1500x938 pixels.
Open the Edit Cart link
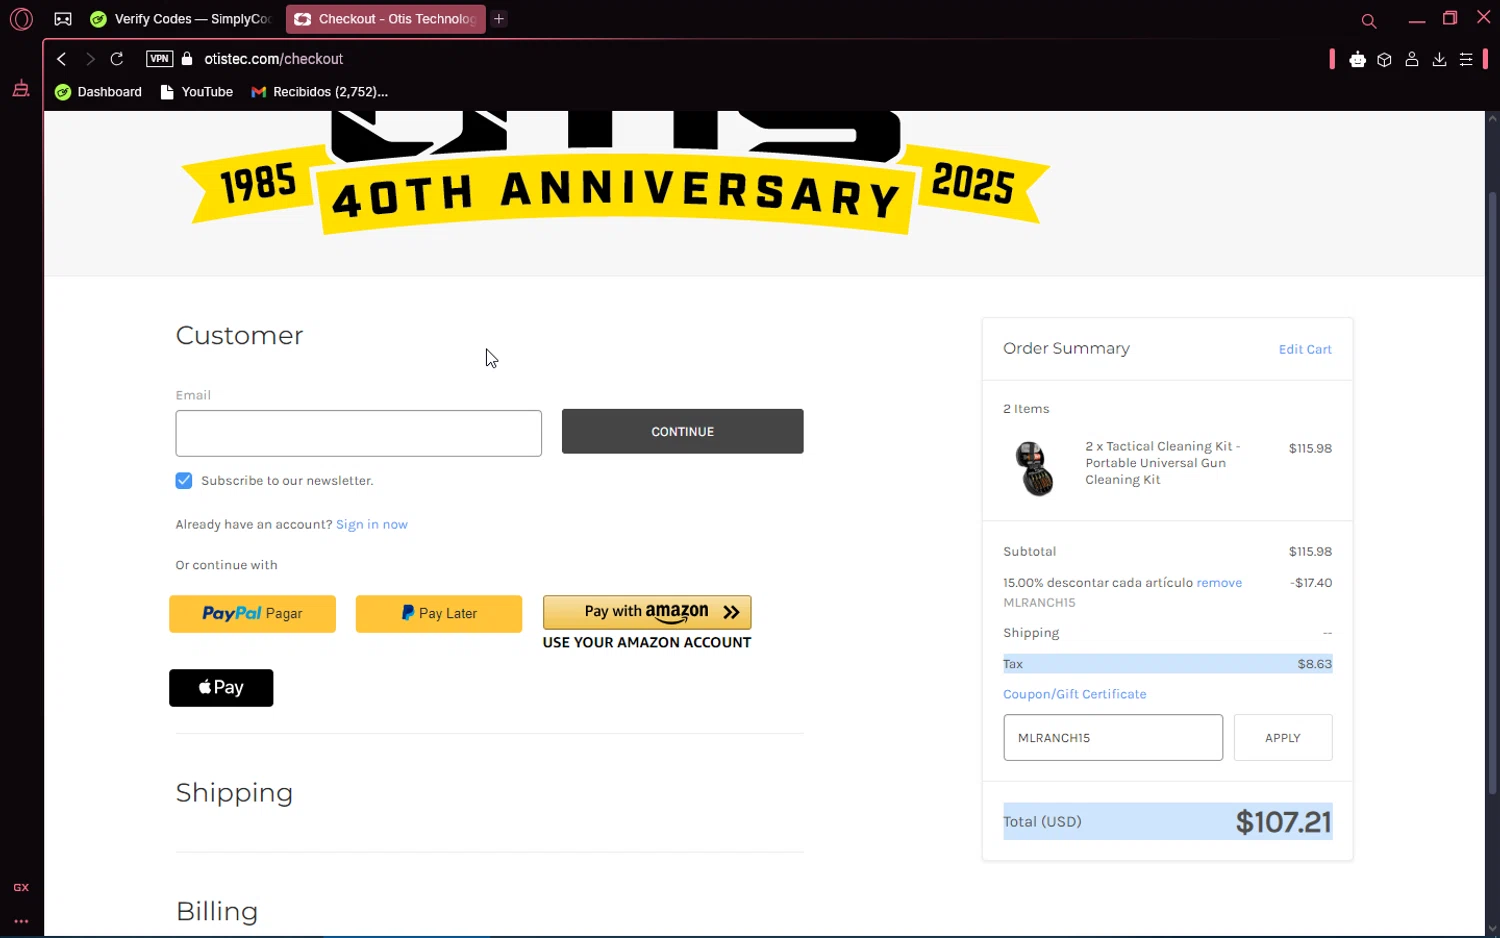1305,349
